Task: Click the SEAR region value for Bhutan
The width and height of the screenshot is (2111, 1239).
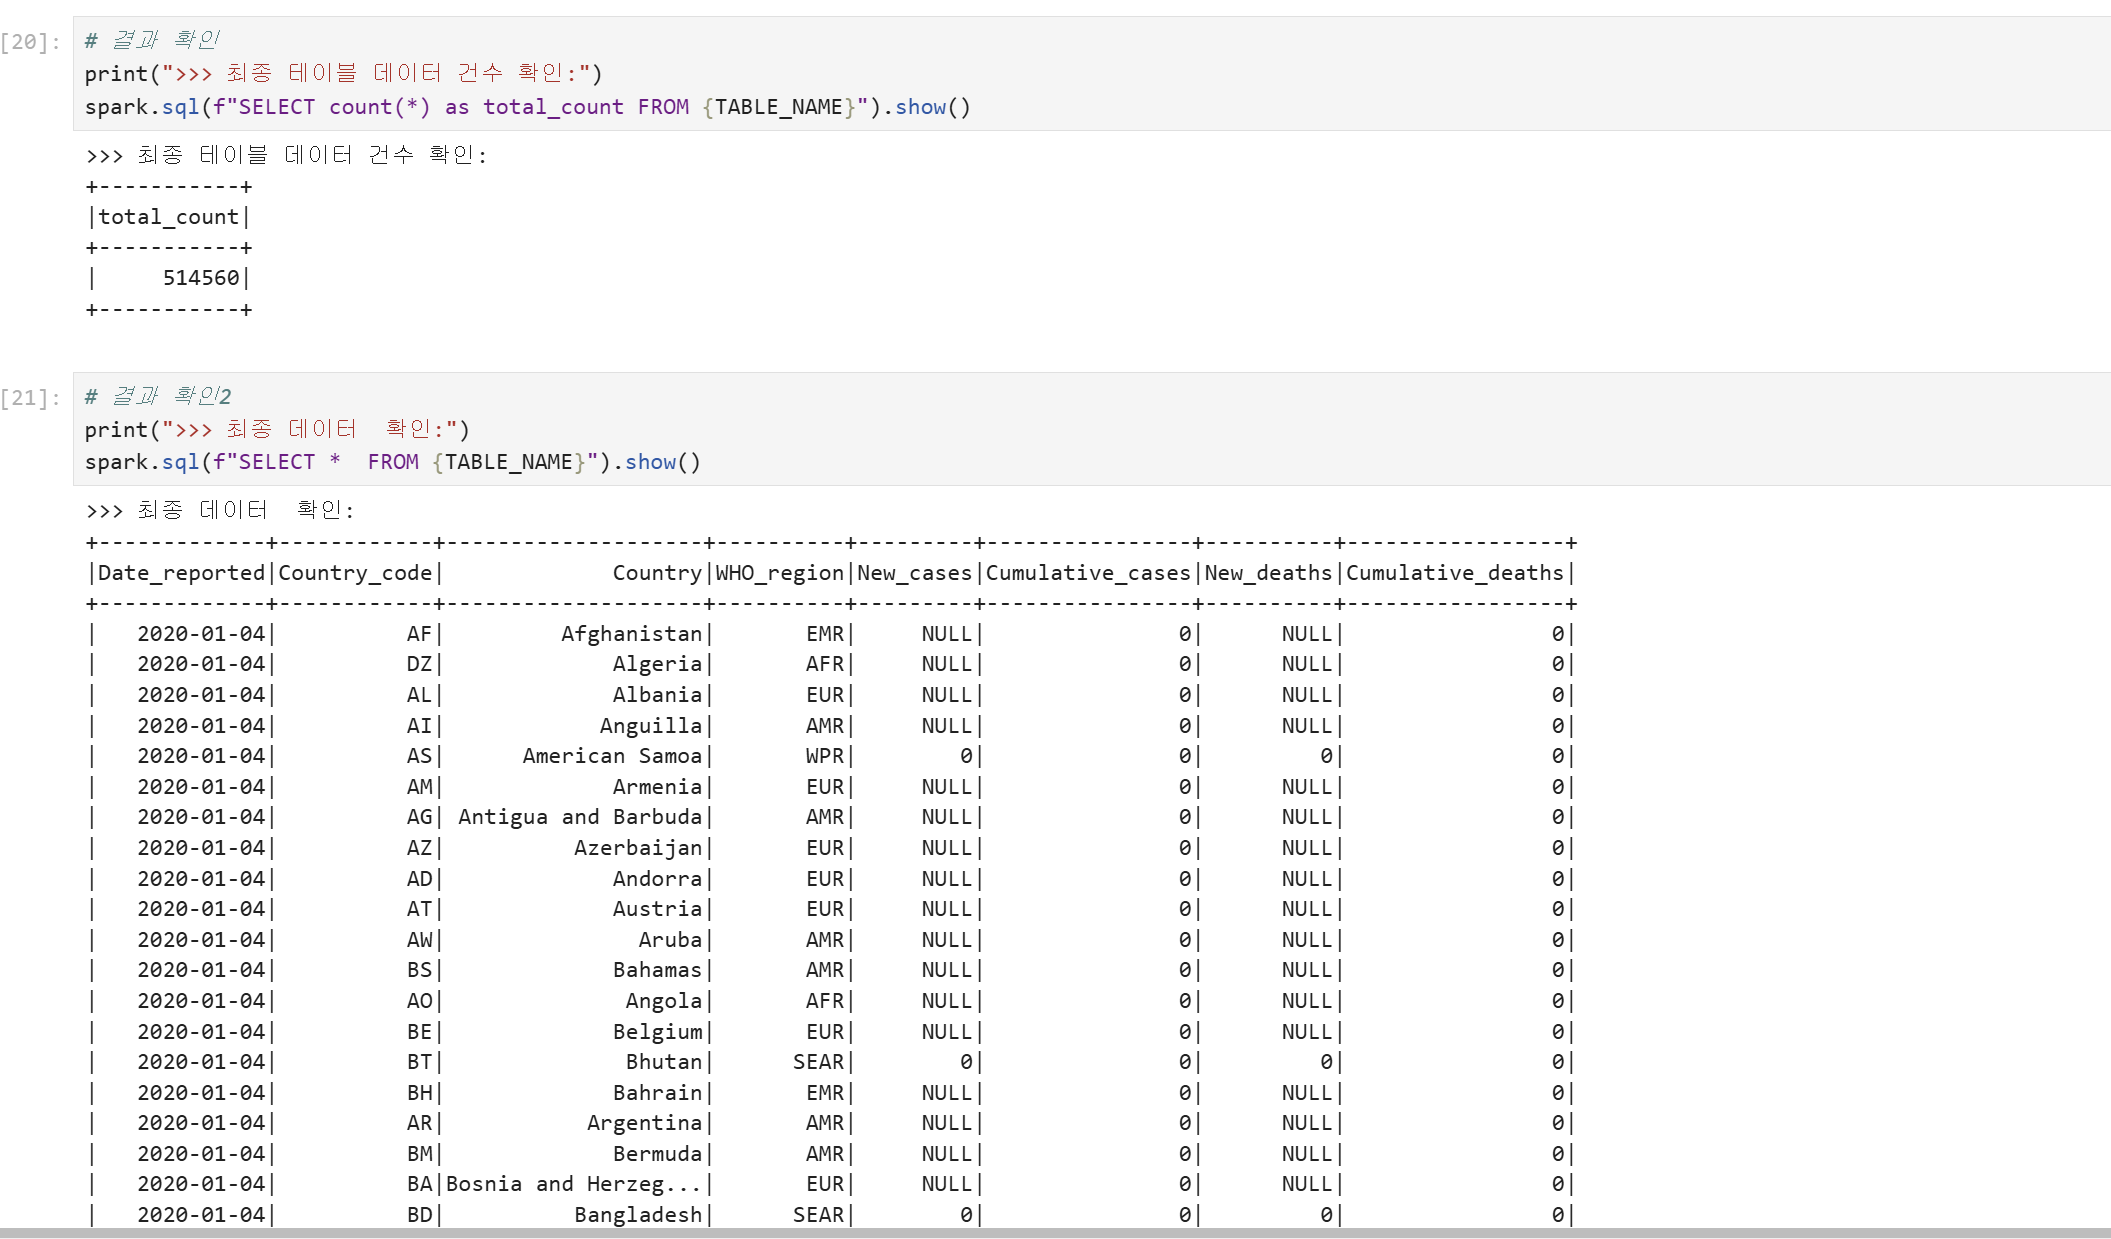Action: [818, 1062]
